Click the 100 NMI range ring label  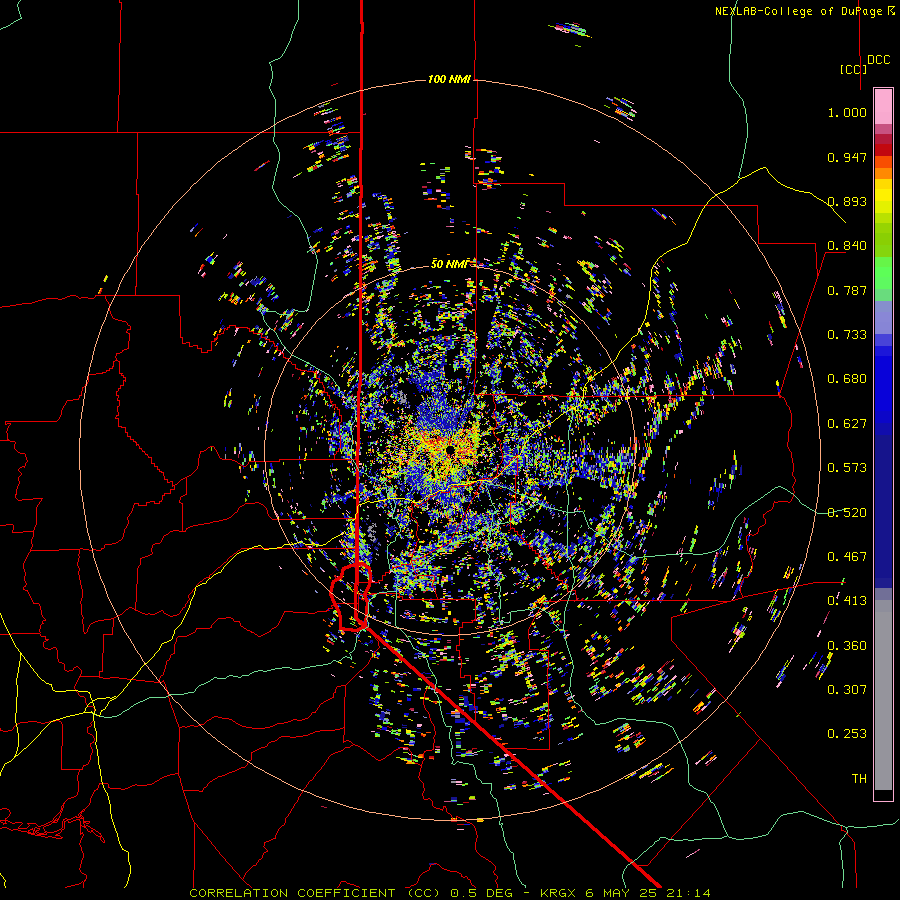[449, 79]
